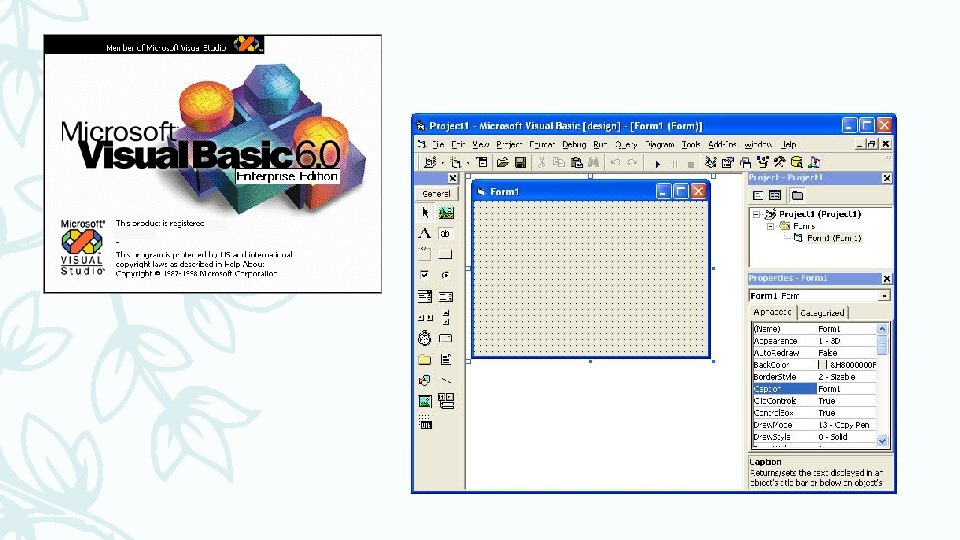Viewport: 960px width, 540px height.
Task: Pick the DriveListBox control in the toolbox
Action: (446, 338)
